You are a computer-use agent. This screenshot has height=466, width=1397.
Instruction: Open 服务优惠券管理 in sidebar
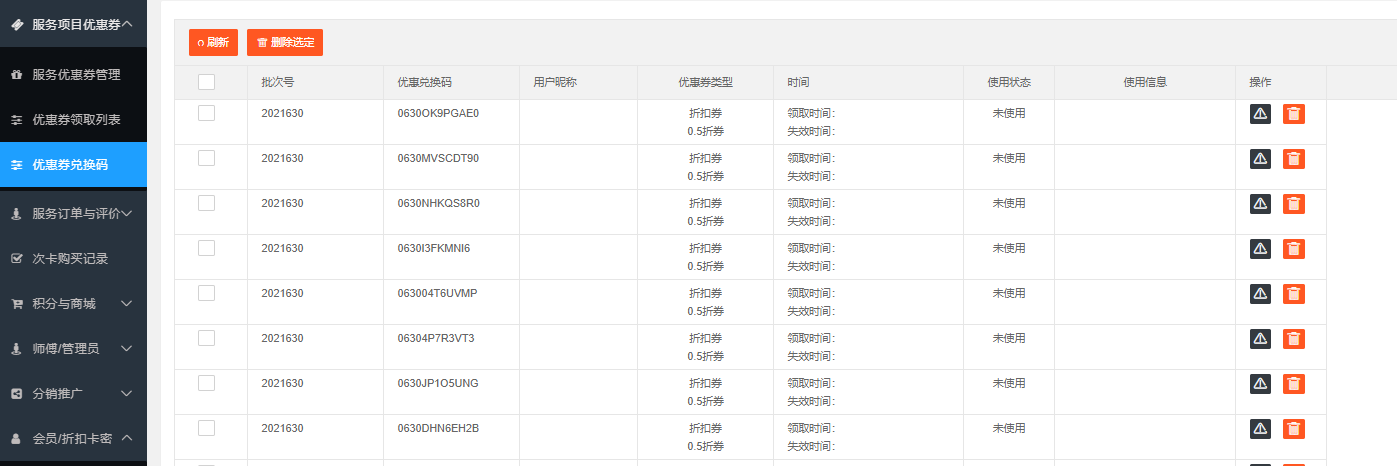(x=73, y=75)
